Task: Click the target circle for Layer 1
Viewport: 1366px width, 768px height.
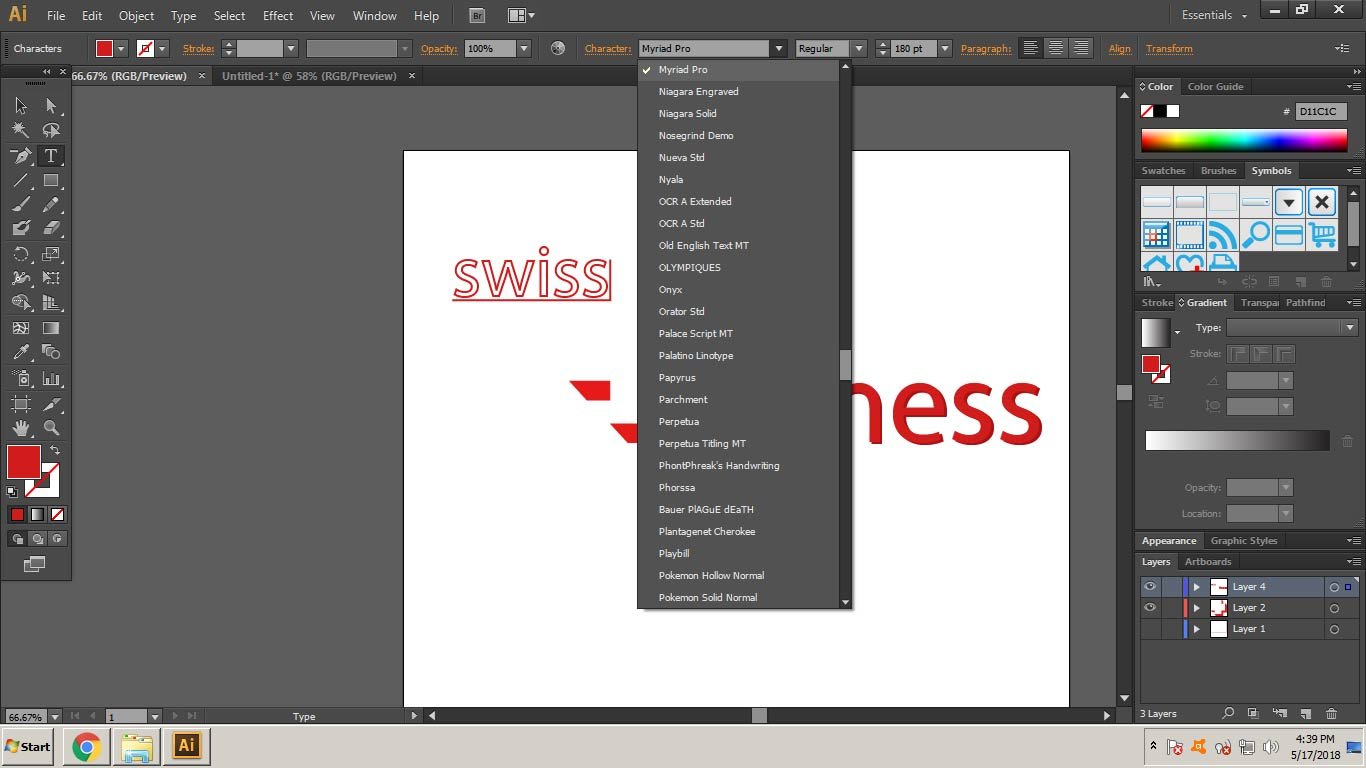Action: coord(1334,629)
